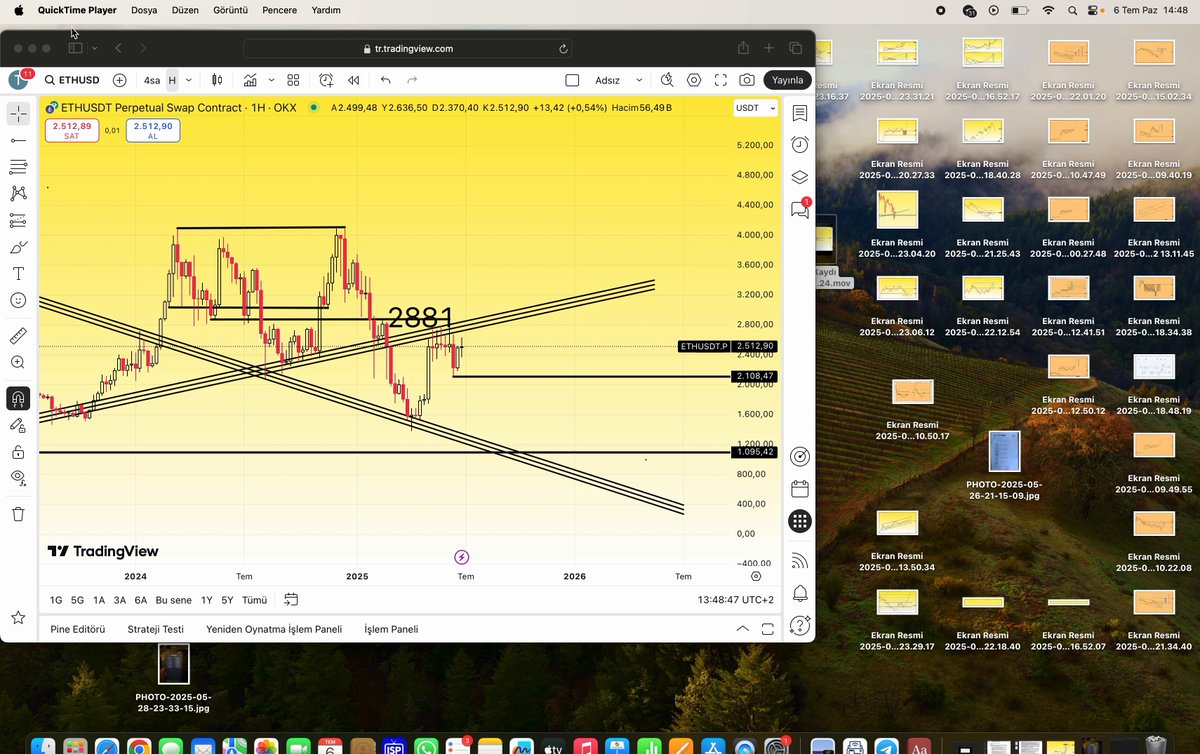
Task: Open the candlestick chart type menu
Action: 216,80
